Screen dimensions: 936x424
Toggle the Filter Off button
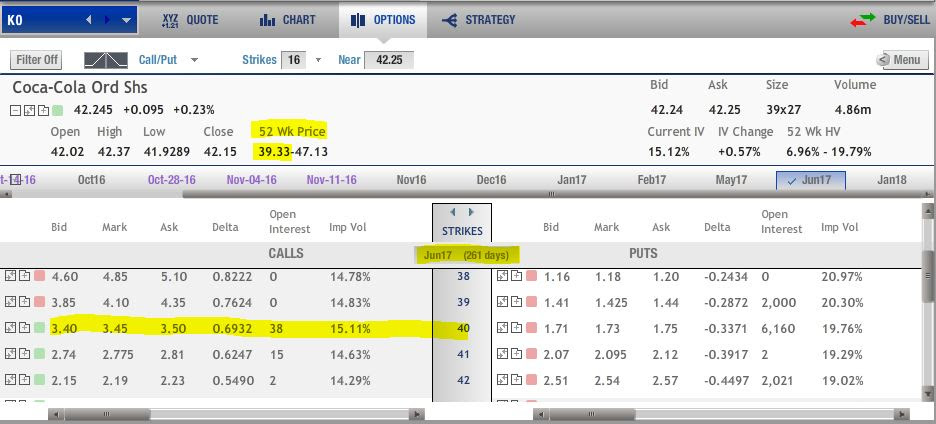click(37, 60)
